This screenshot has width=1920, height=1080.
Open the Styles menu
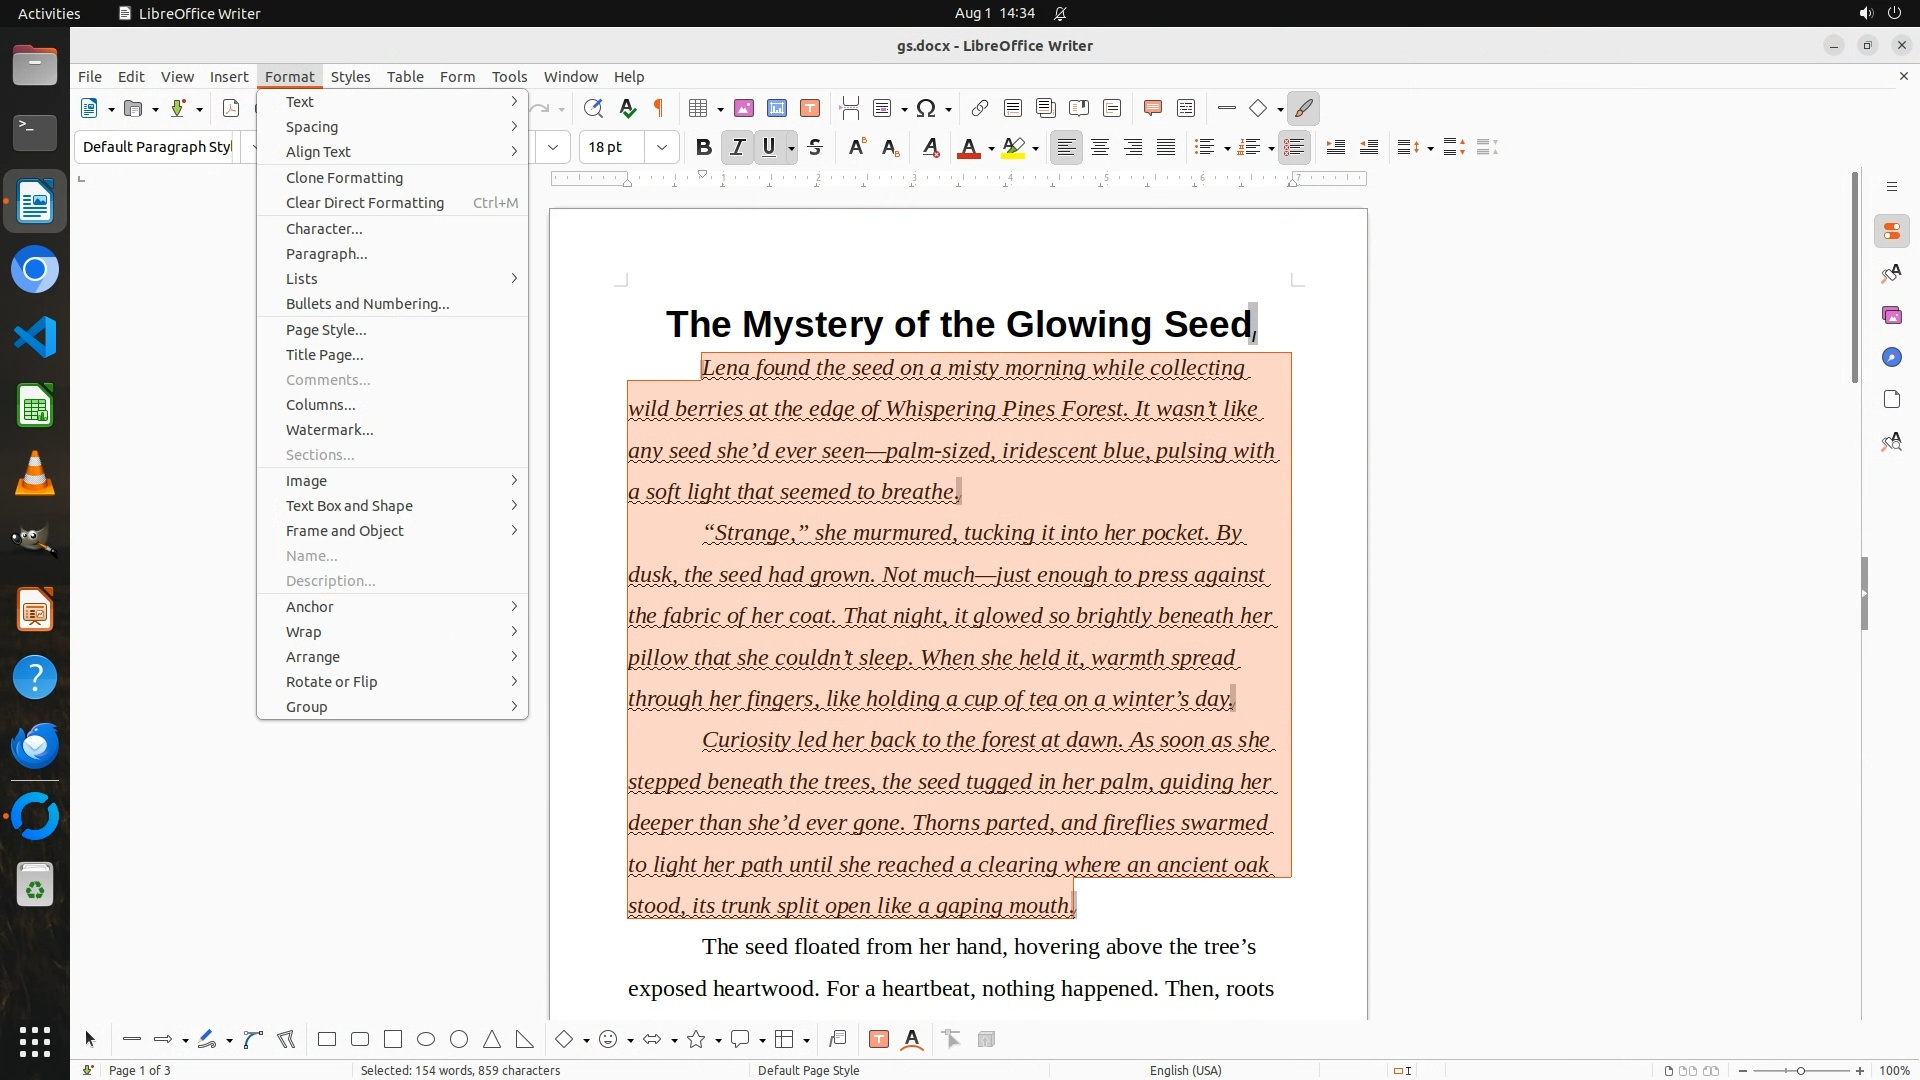pyautogui.click(x=350, y=77)
